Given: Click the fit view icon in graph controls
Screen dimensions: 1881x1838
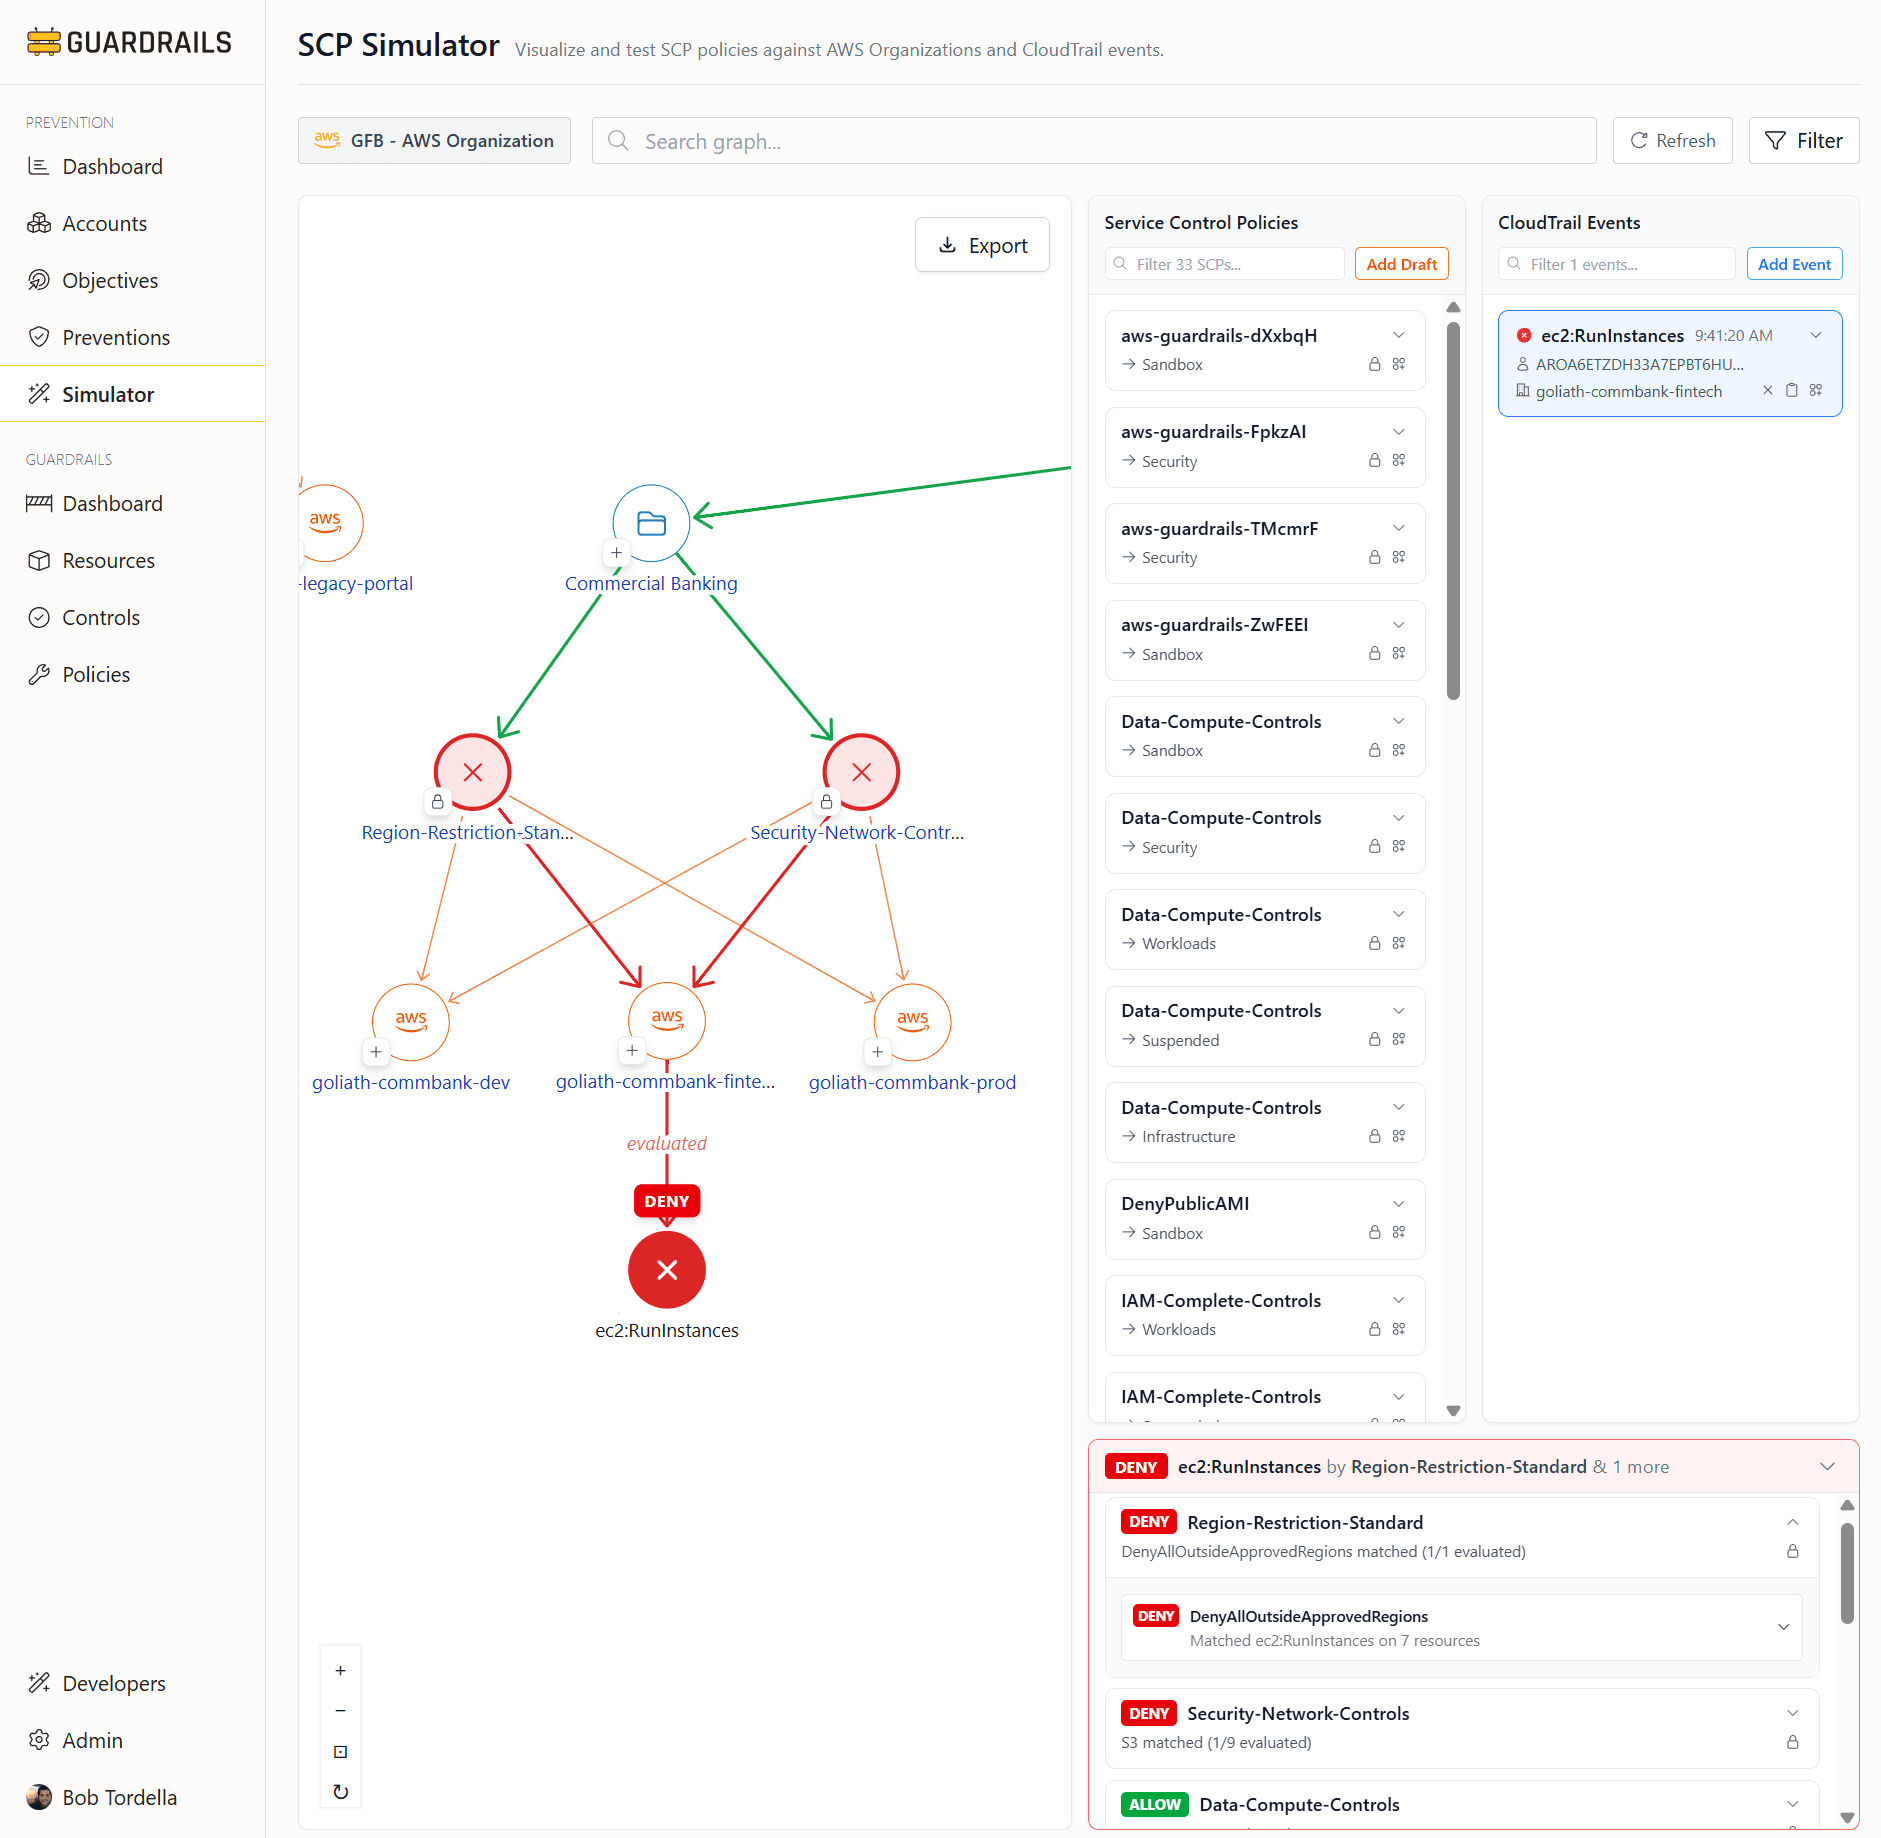Looking at the screenshot, I should click(340, 1752).
